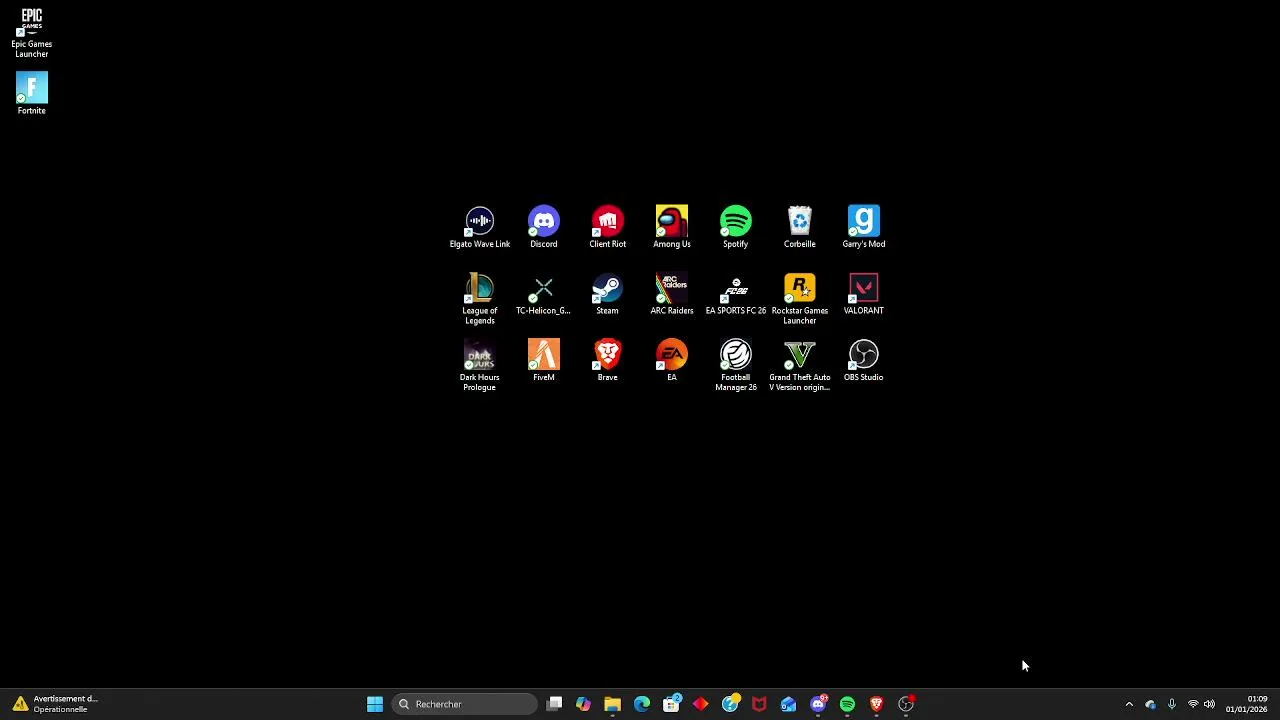Viewport: 1280px width, 720px height.
Task: Select the Football Manager 26 icon
Action: tap(735, 366)
